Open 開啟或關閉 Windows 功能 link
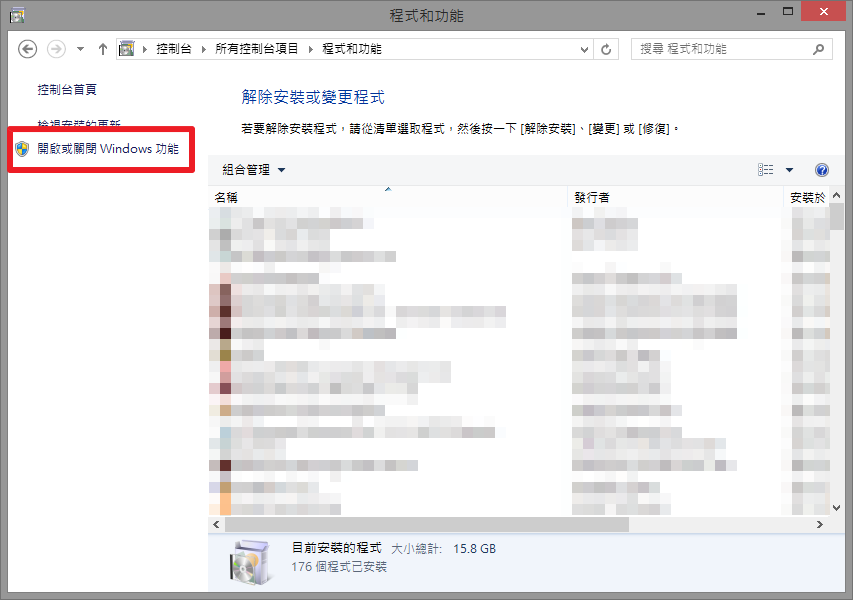 [108, 149]
